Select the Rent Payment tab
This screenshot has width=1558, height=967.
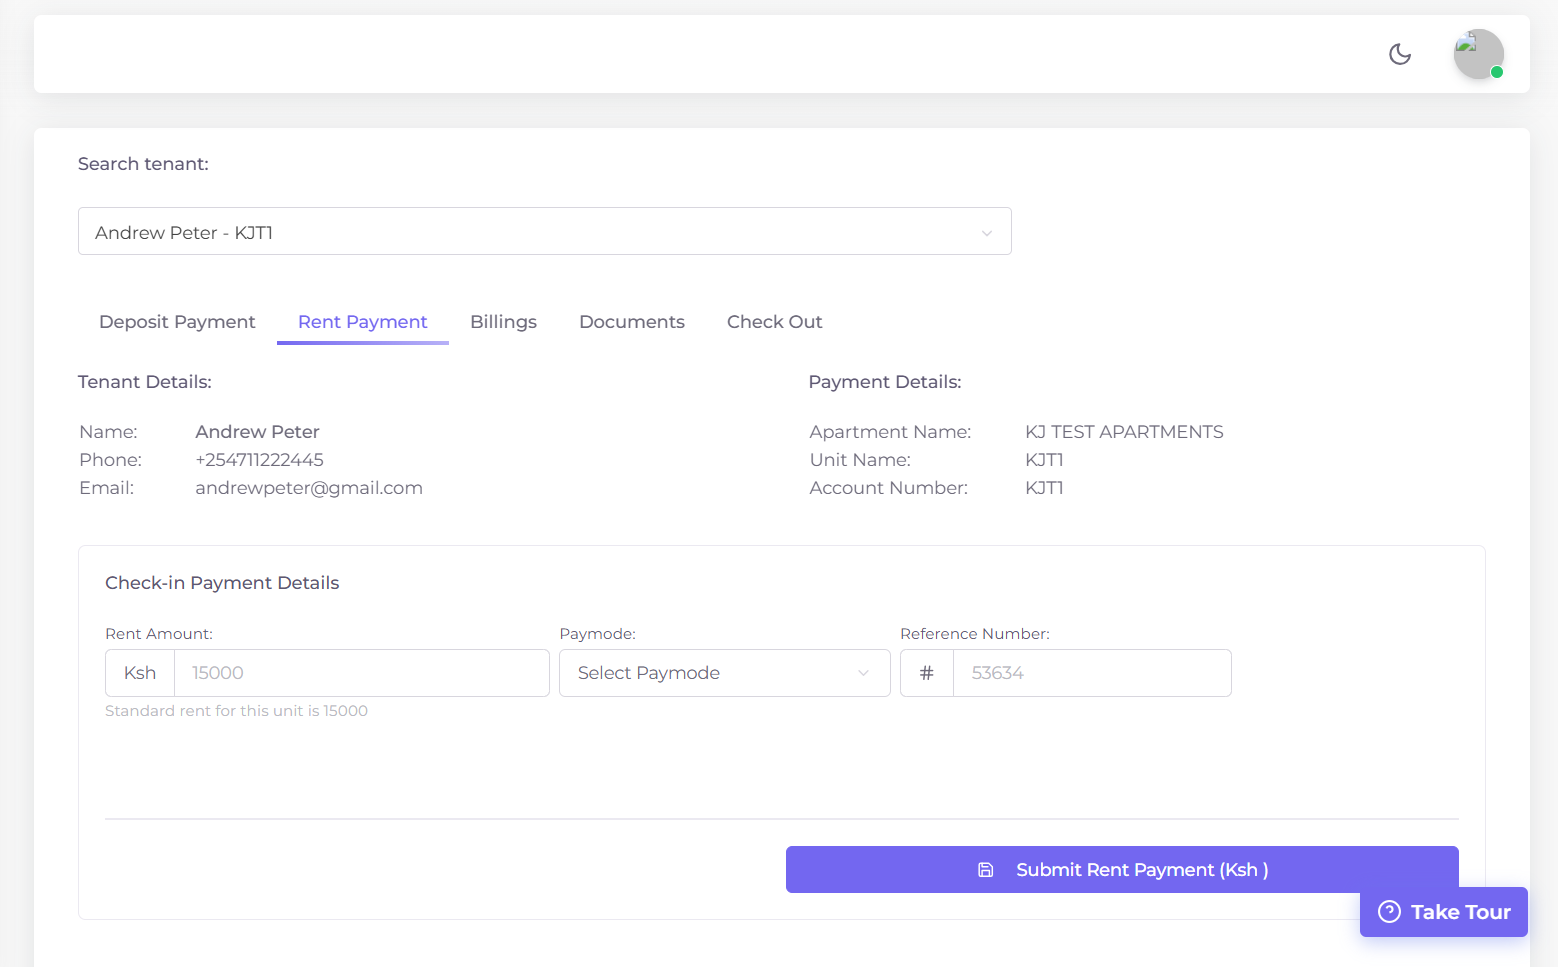tap(362, 321)
